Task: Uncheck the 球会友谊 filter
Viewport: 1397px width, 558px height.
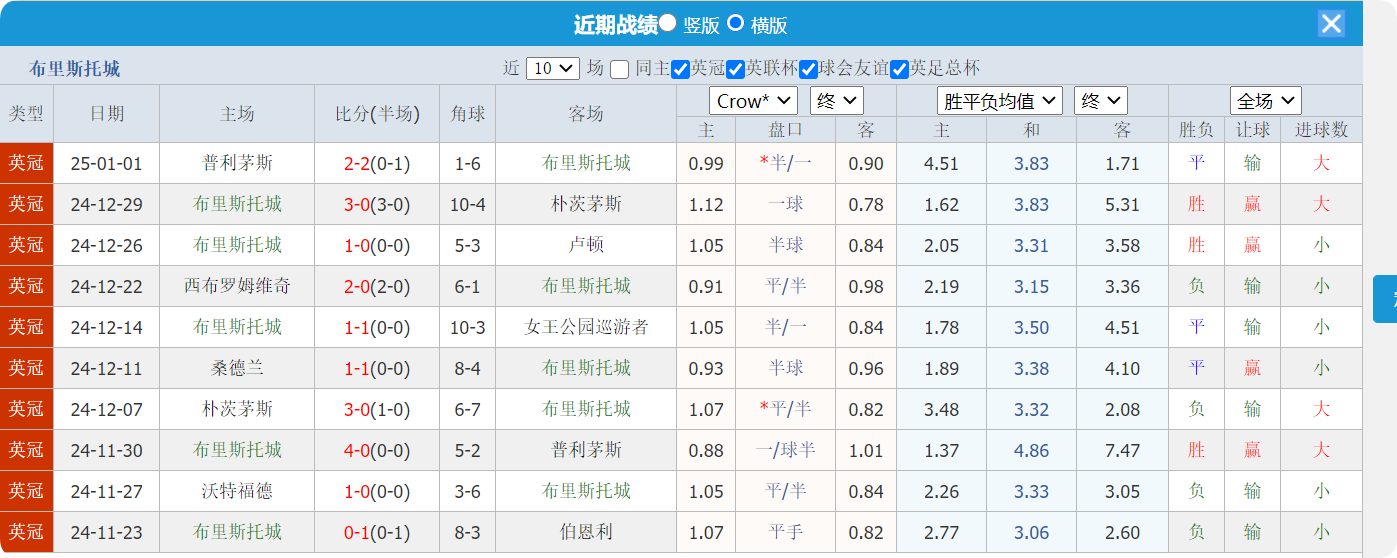Action: (x=809, y=70)
